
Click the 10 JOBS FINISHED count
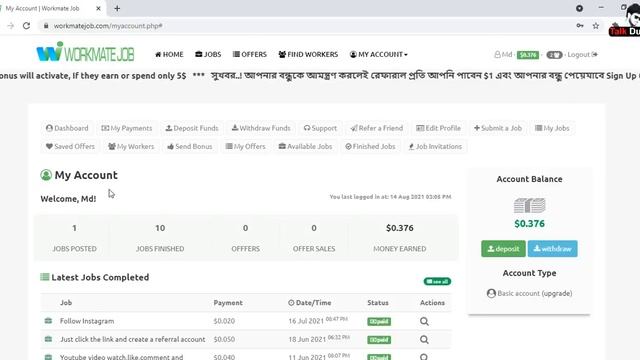[160, 228]
